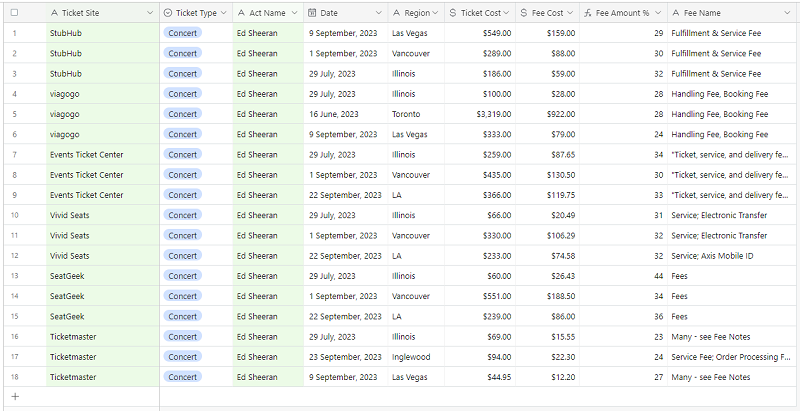Click the $549.00 ticket cost cell
Screen dimensions: 800x411
tap(480, 33)
